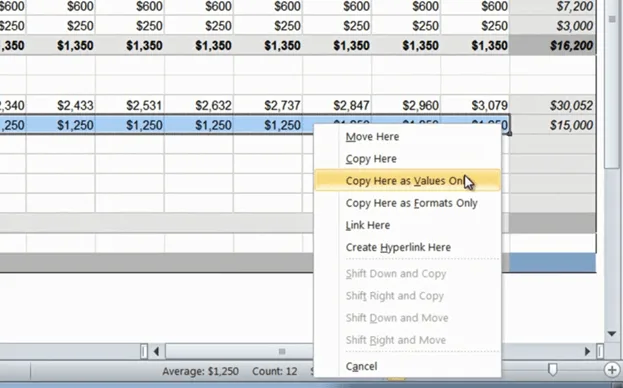Click the vertical scrollbar down arrow
Screen dimensions: 623x388
(612, 334)
